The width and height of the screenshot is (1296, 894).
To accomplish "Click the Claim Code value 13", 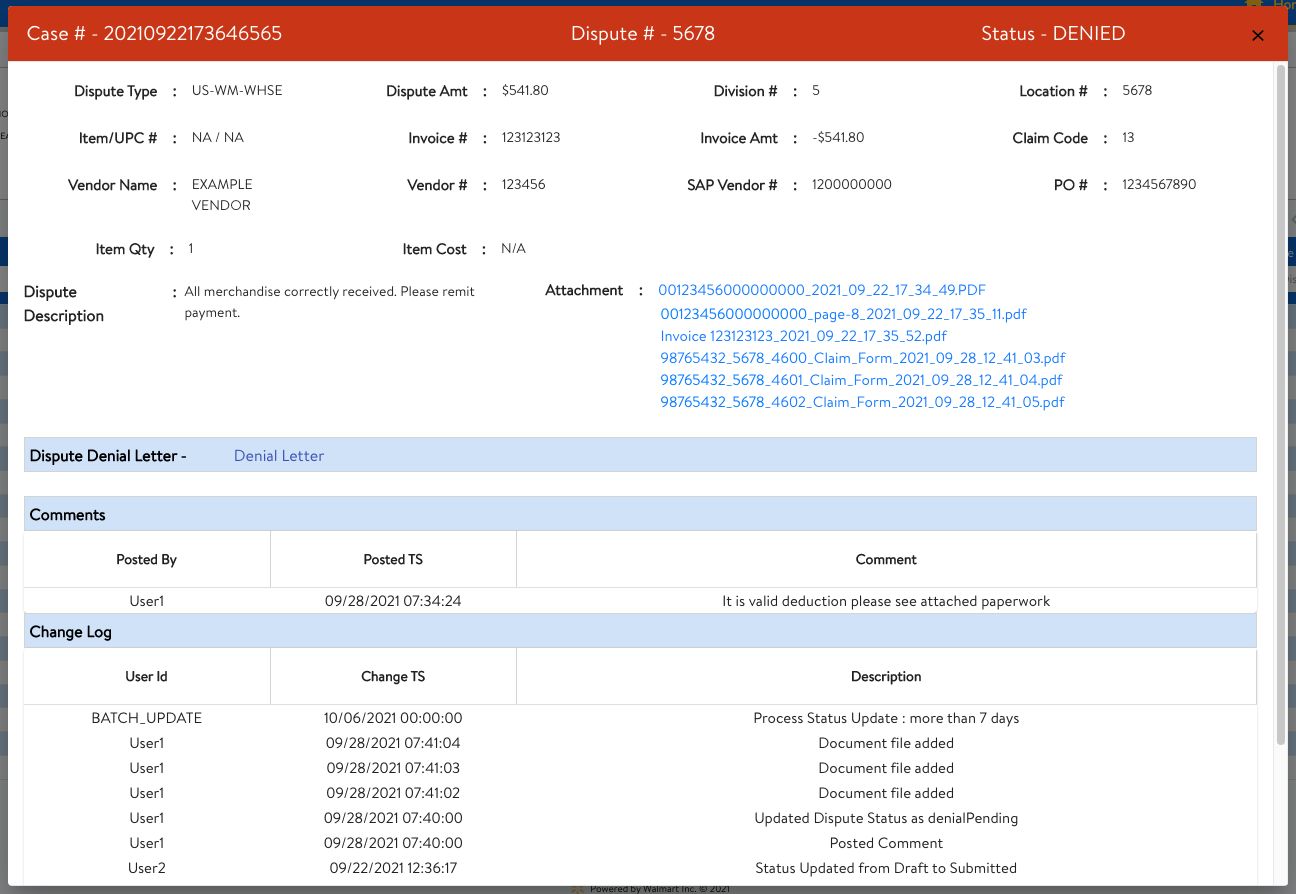I will pos(1128,137).
